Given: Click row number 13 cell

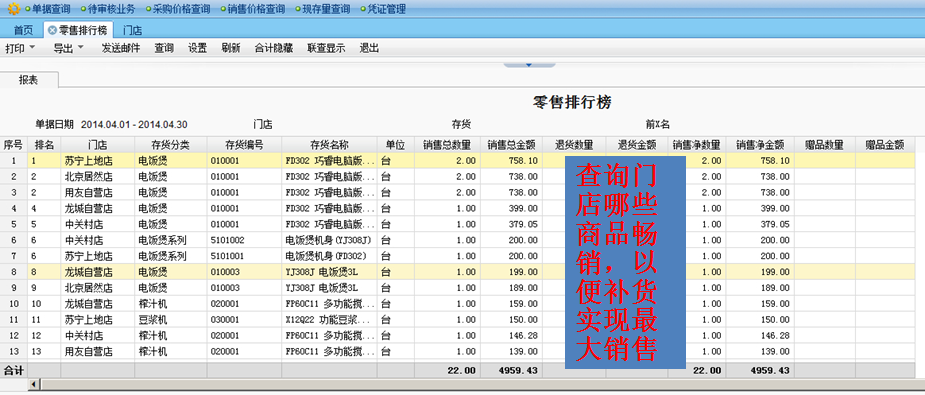Looking at the screenshot, I should tap(14, 352).
